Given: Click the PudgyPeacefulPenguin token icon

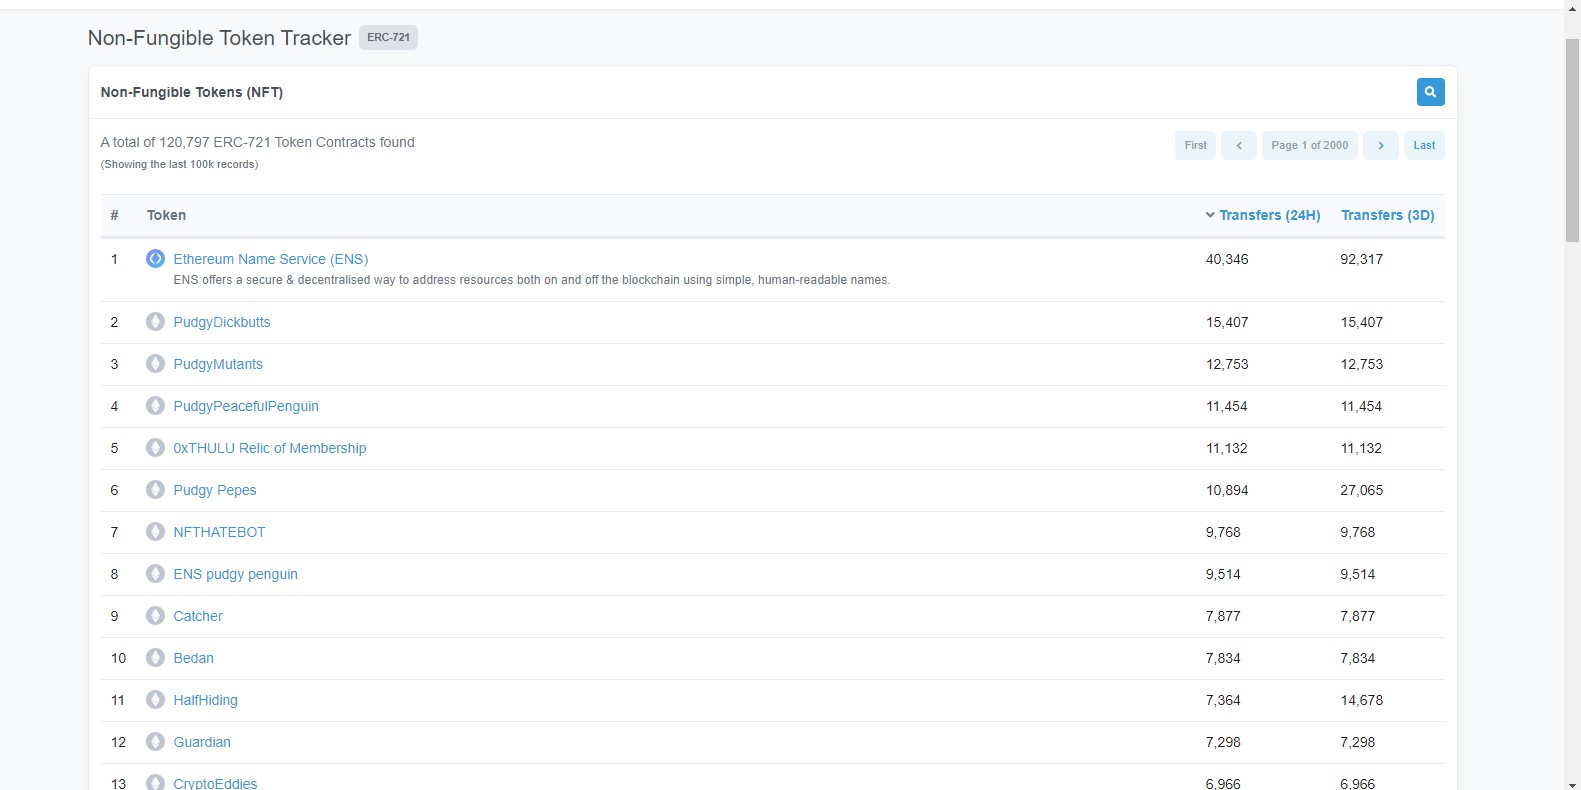Looking at the screenshot, I should point(155,406).
